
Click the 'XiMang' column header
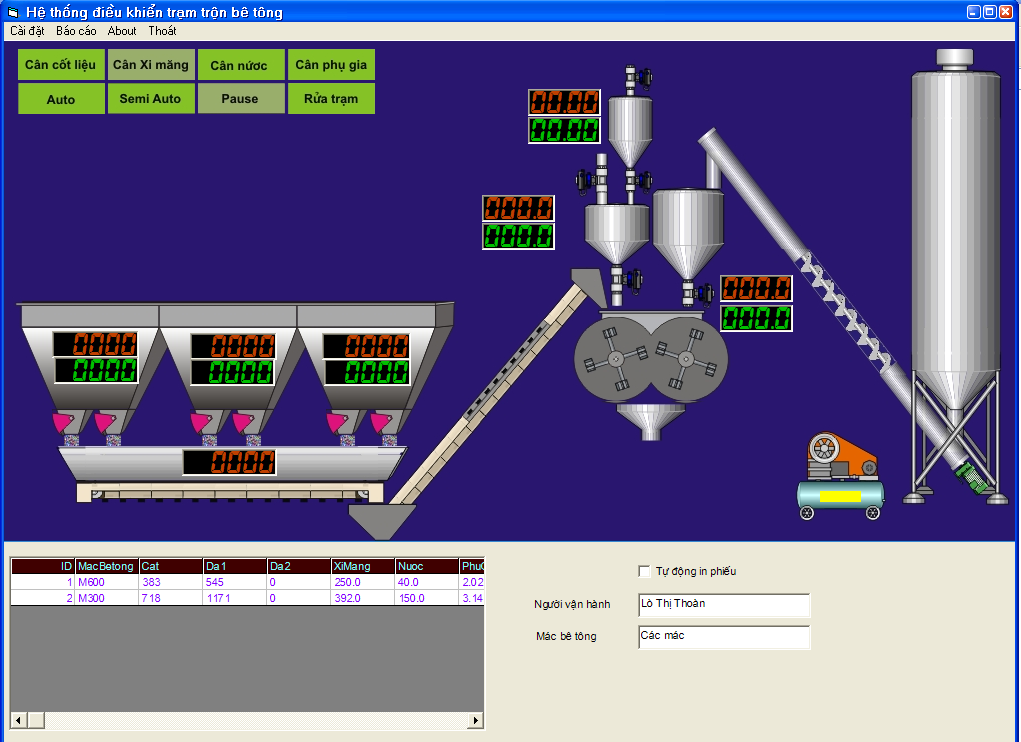(361, 566)
